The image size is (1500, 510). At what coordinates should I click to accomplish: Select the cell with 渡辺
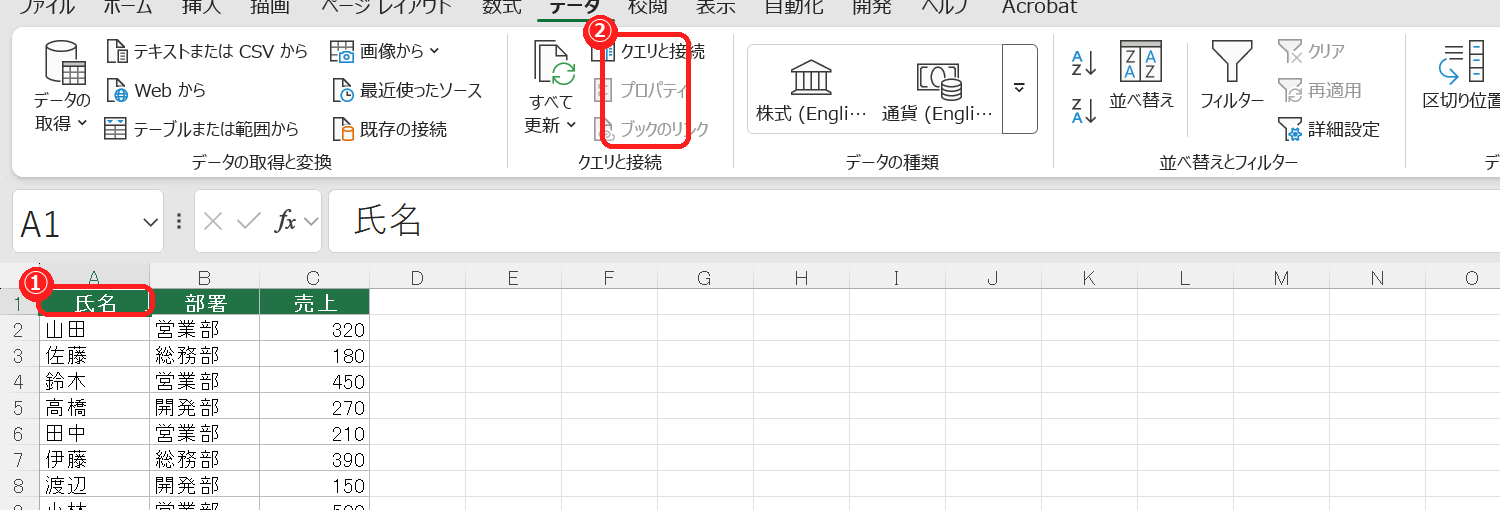click(x=95, y=485)
